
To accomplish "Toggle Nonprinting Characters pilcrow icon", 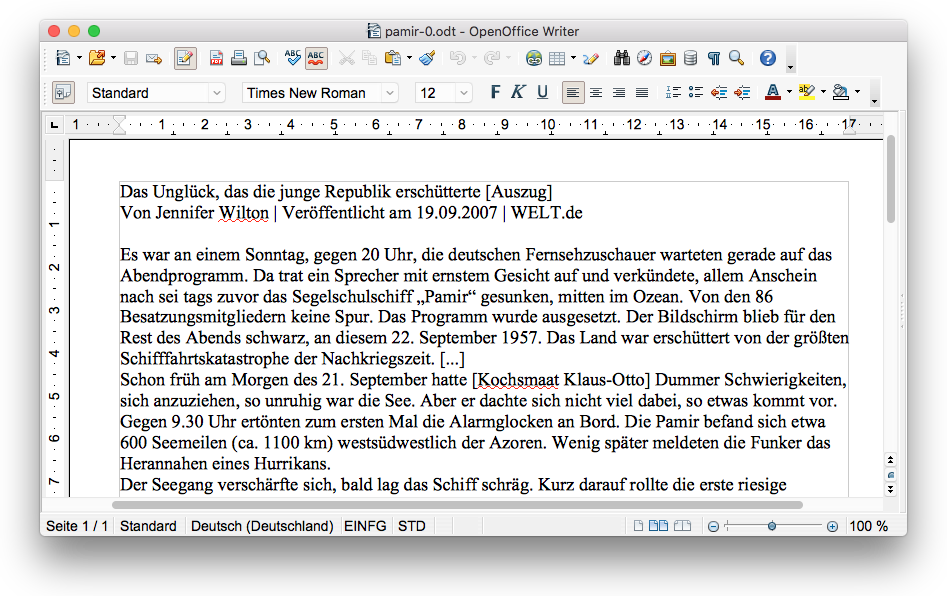I will pos(714,58).
